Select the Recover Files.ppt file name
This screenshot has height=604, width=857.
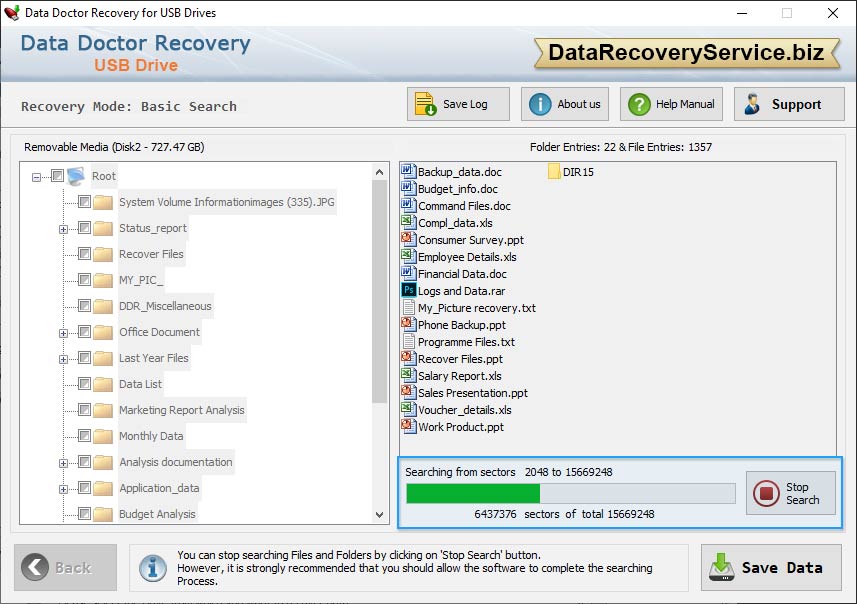pos(460,359)
